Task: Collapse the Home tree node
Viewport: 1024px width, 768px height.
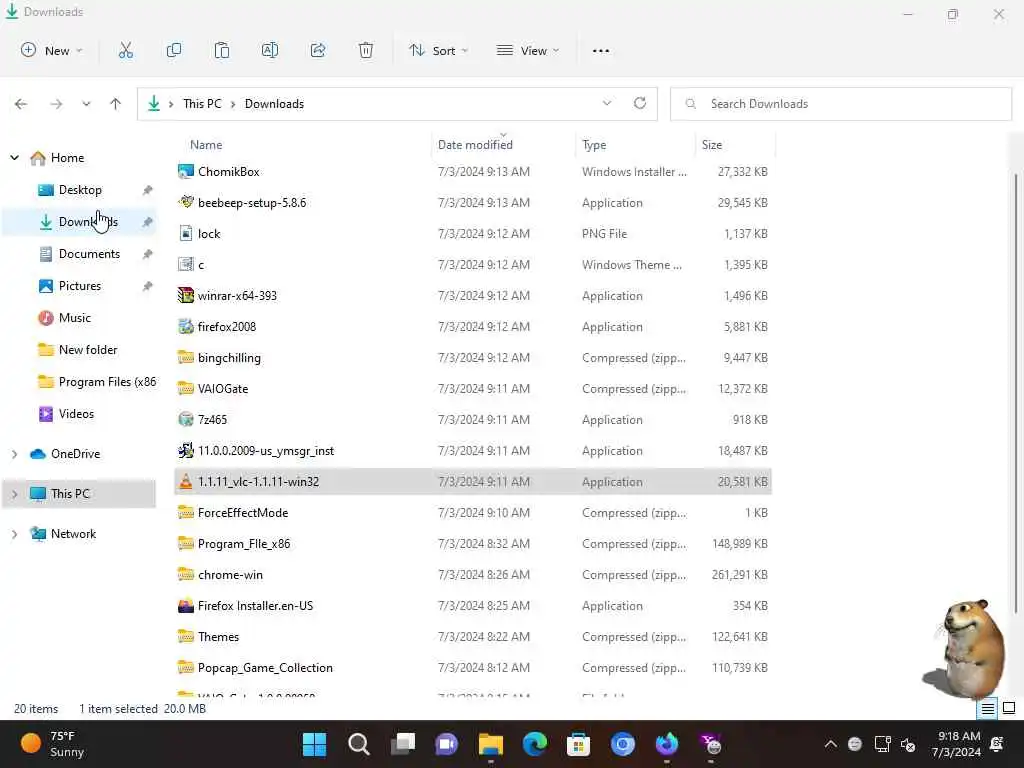Action: pyautogui.click(x=14, y=157)
